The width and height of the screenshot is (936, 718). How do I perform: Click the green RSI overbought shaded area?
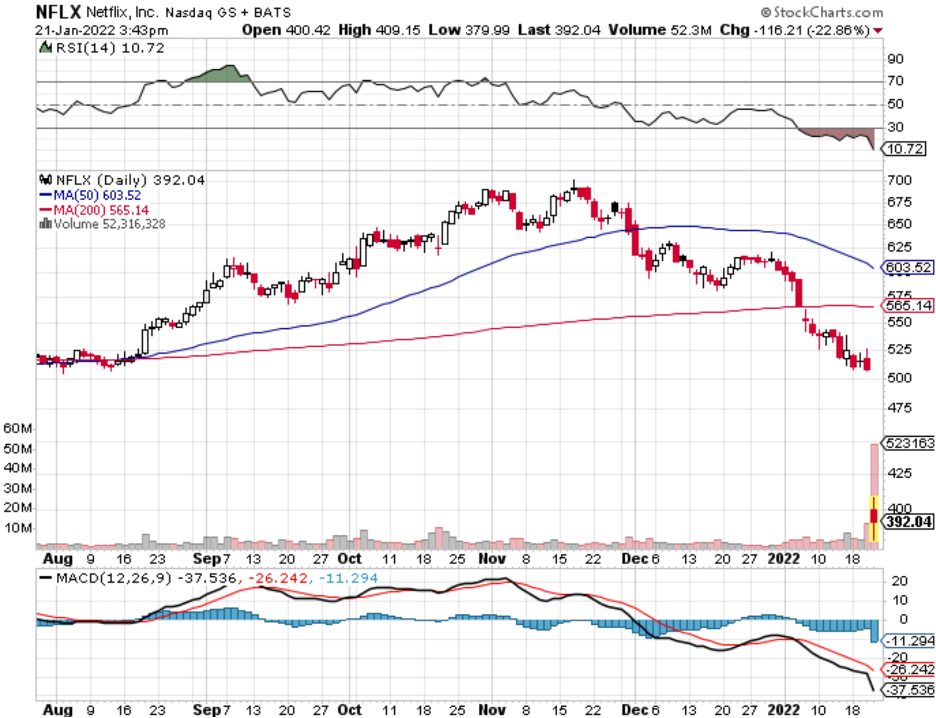pyautogui.click(x=225, y=75)
